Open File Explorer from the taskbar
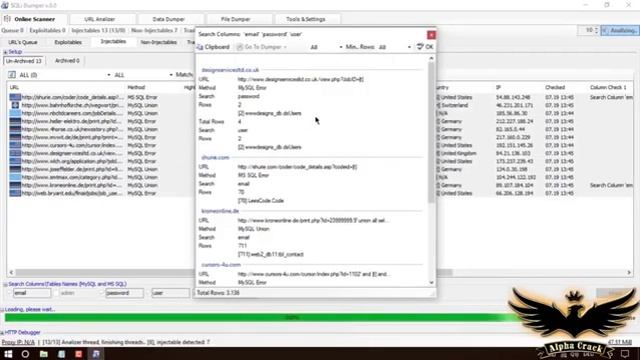Screen dimensions: 640x360 [x=43, y=353]
